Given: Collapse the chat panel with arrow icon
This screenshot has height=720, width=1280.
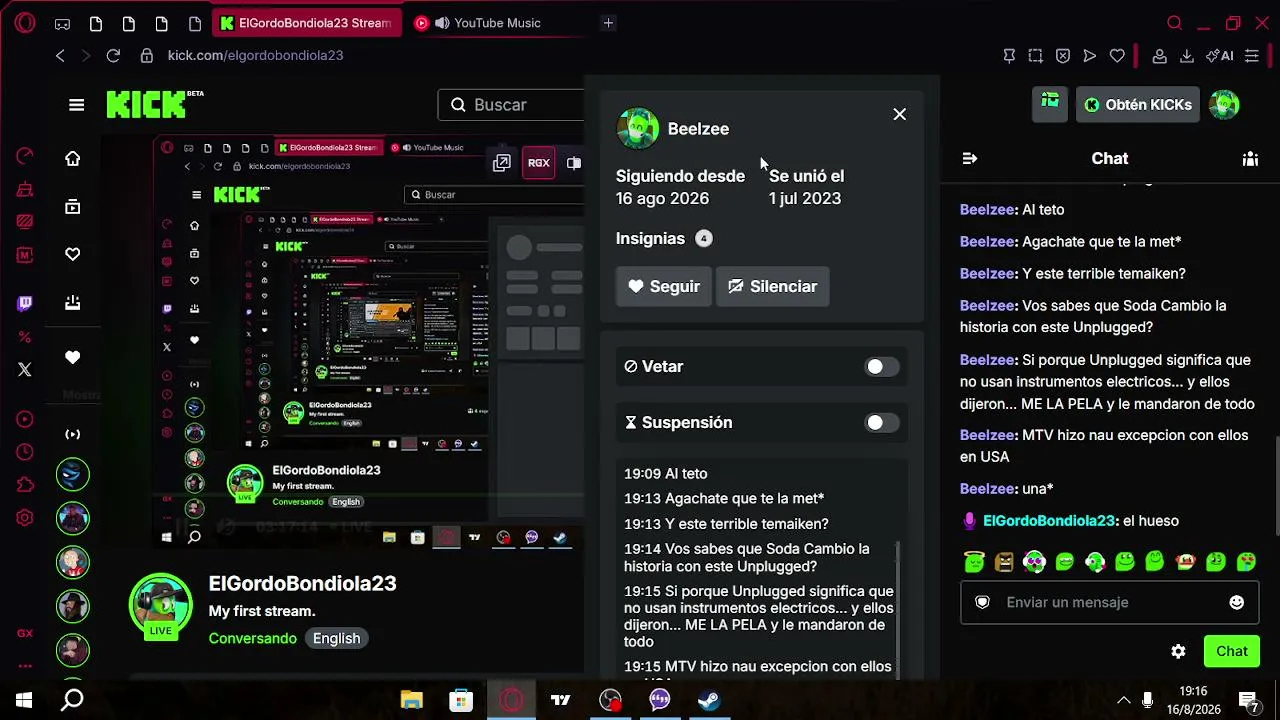Looking at the screenshot, I should (x=969, y=159).
